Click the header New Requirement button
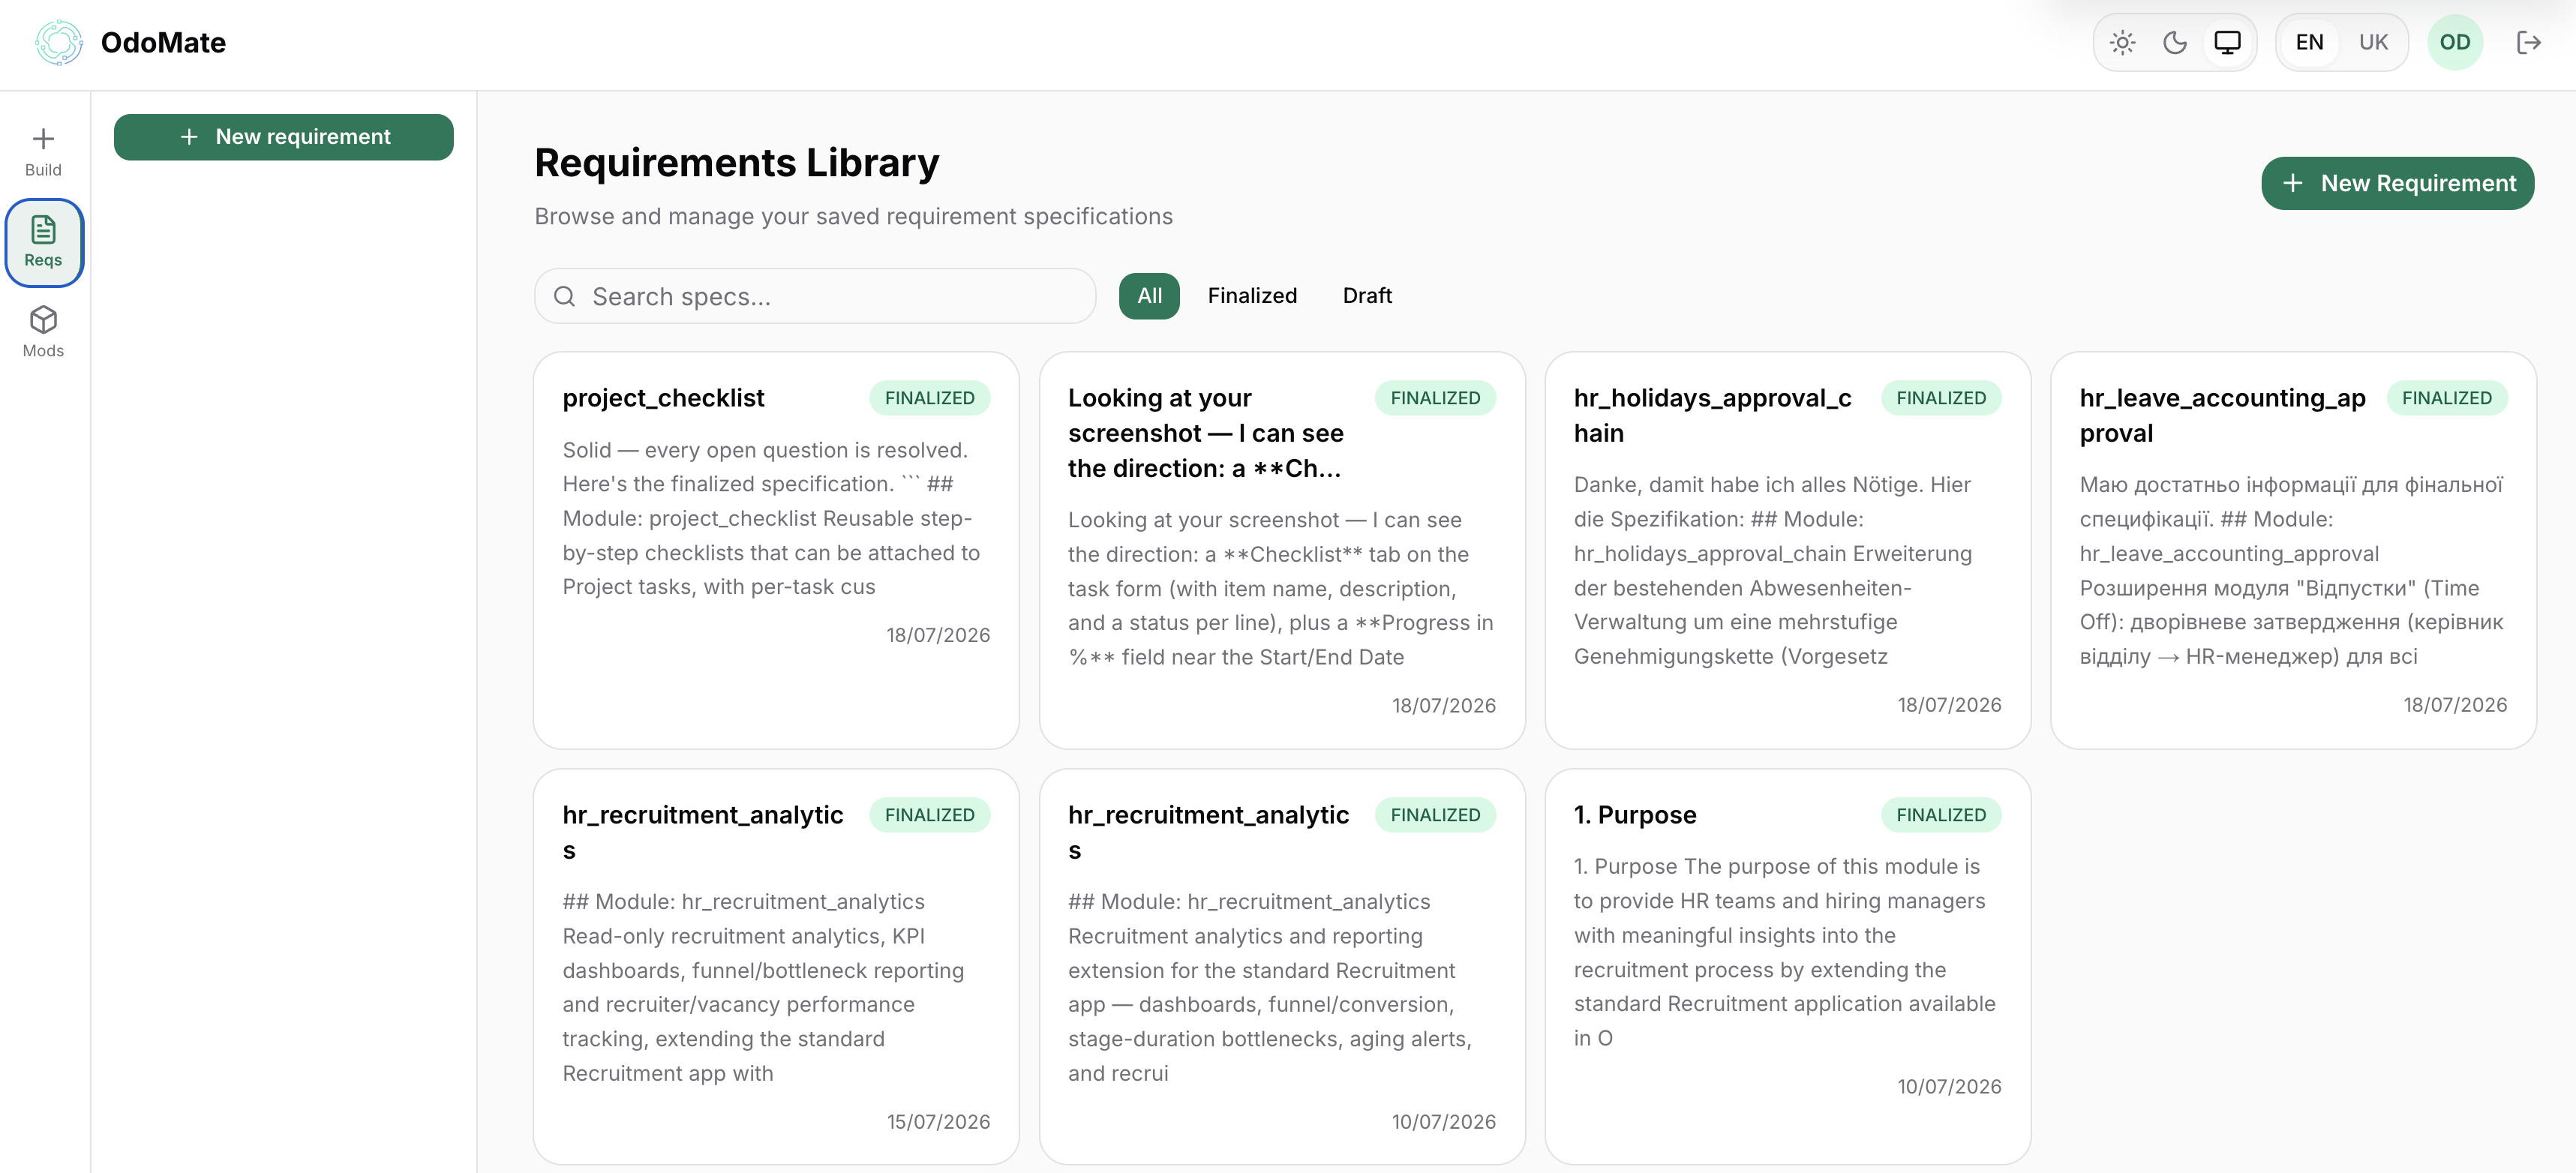2576x1173 pixels. (x=2397, y=183)
